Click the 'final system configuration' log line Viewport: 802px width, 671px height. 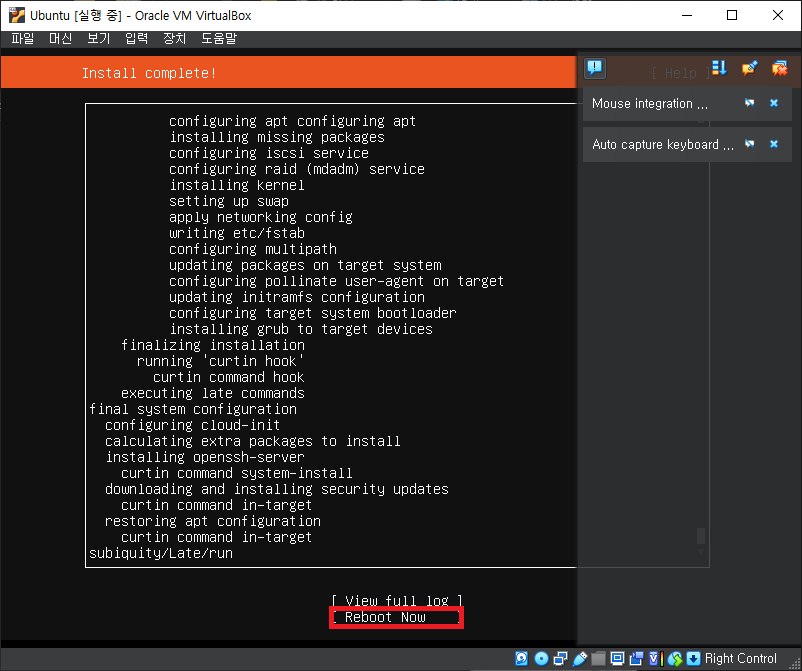(x=193, y=409)
